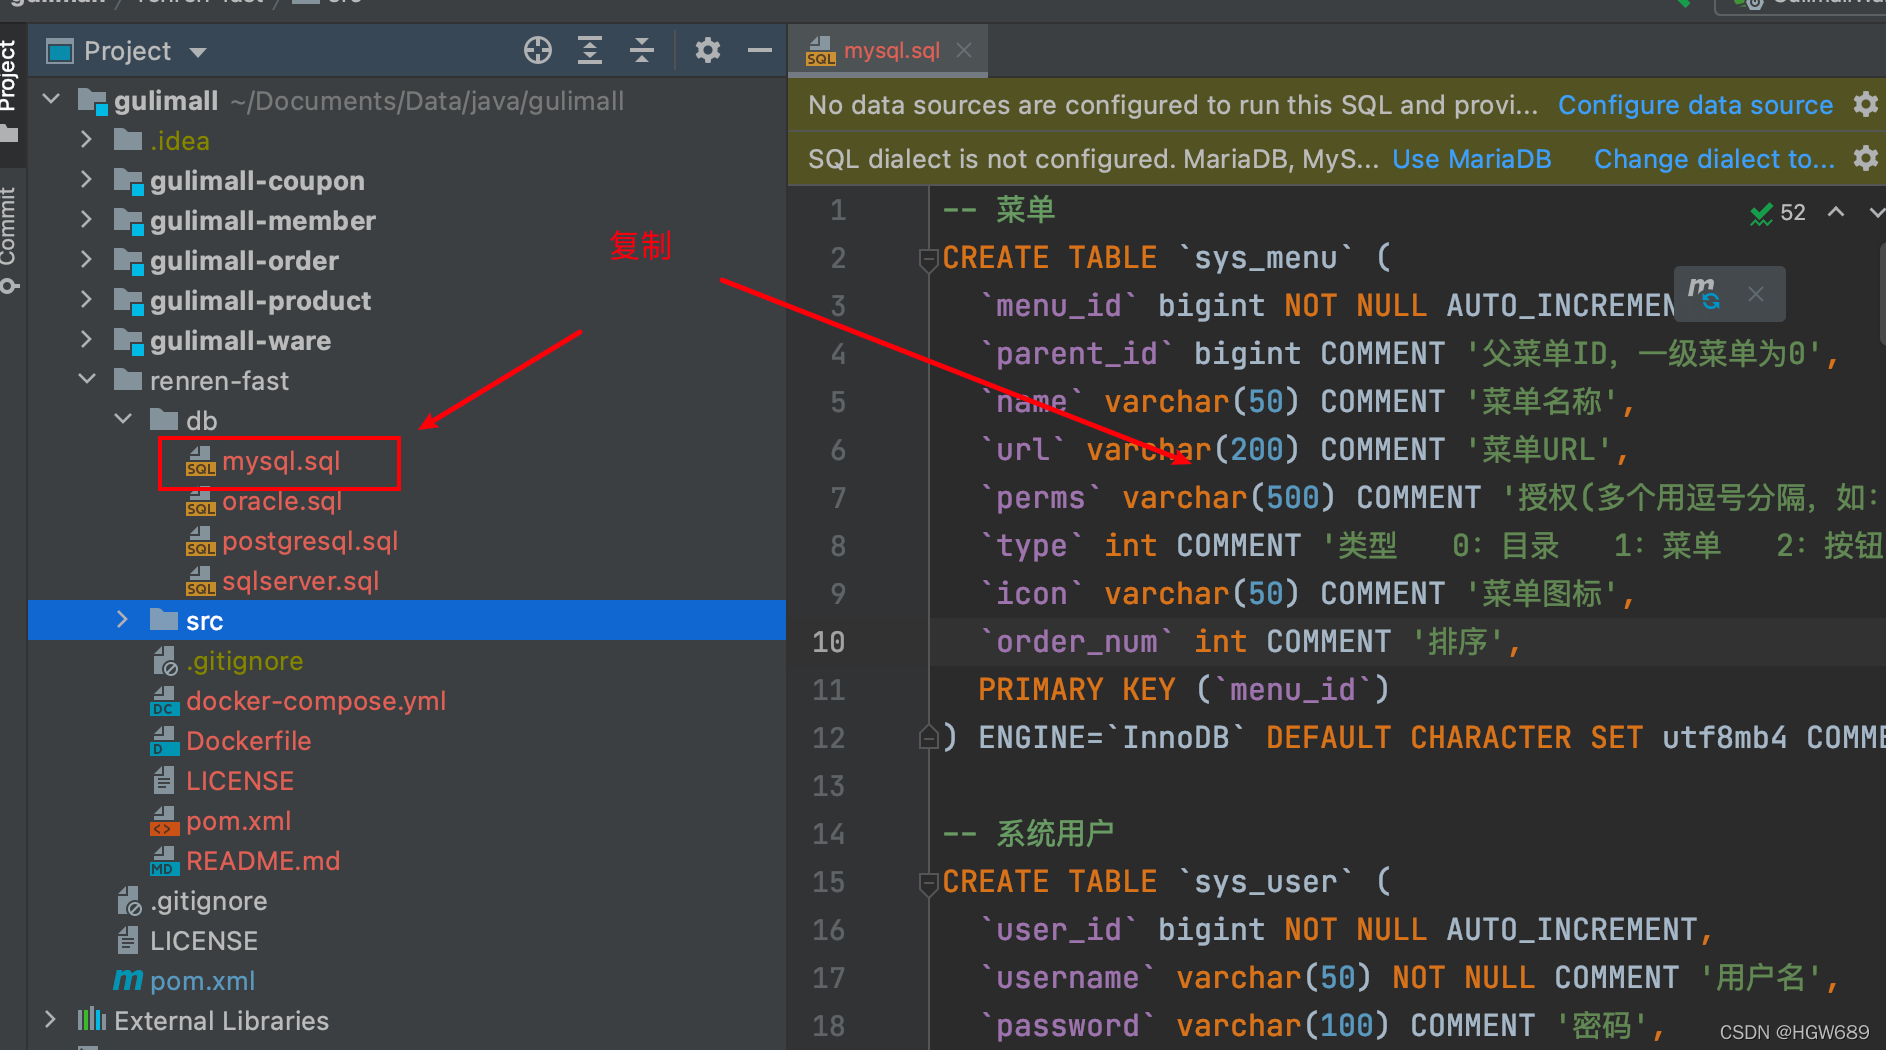Select sqlserver.sql file in tree
The image size is (1886, 1050).
point(300,581)
